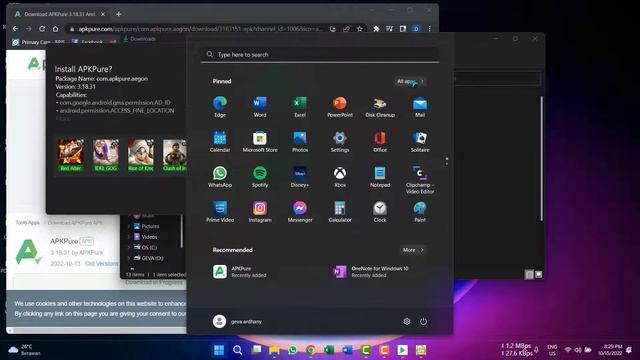Open Calendar pinned app
Image resolution: width=640 pixels, height=360 pixels.
[x=220, y=142]
